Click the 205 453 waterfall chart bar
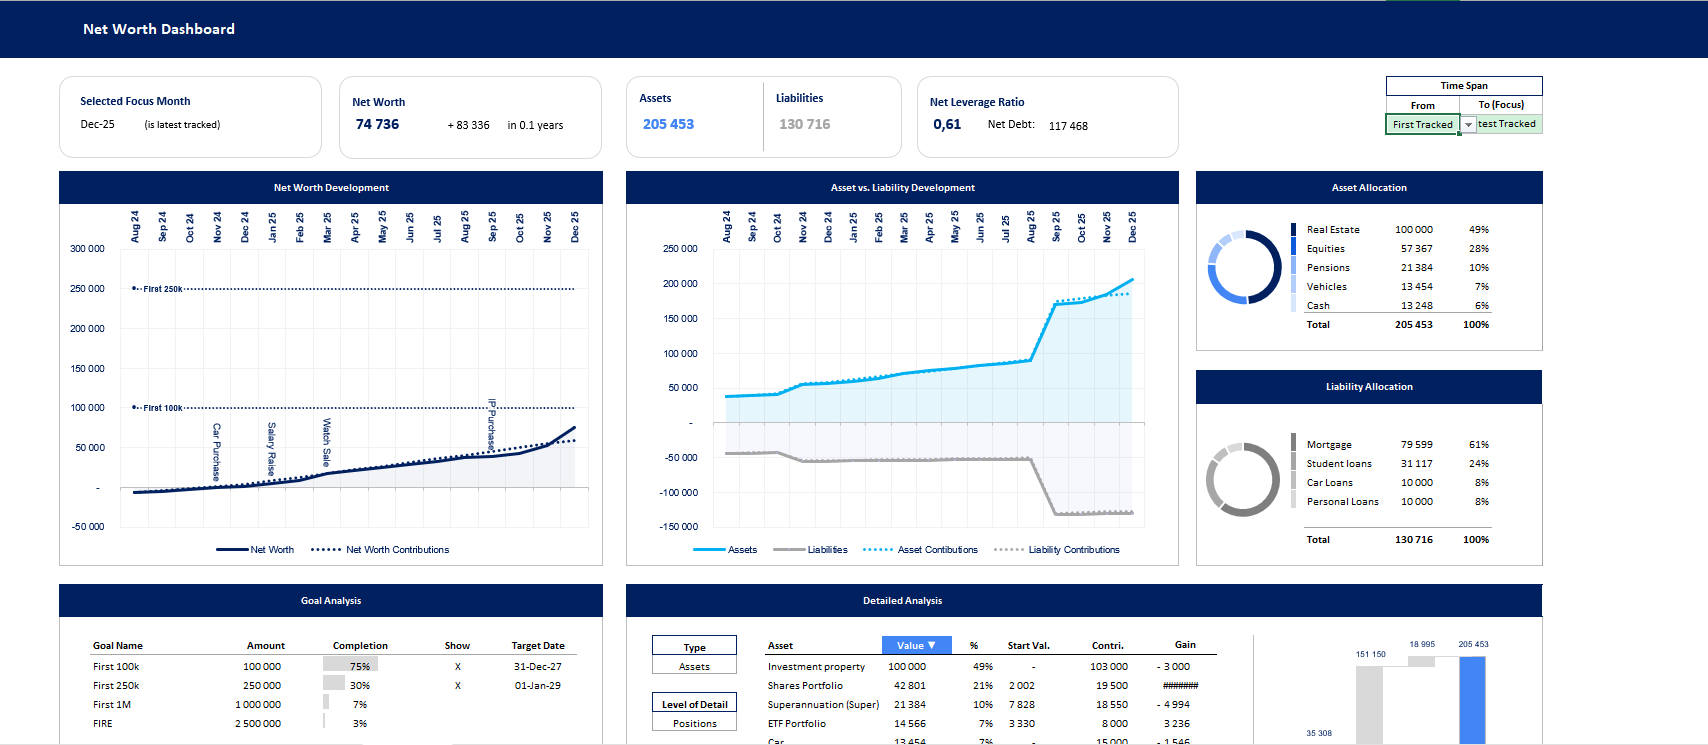 click(1472, 700)
